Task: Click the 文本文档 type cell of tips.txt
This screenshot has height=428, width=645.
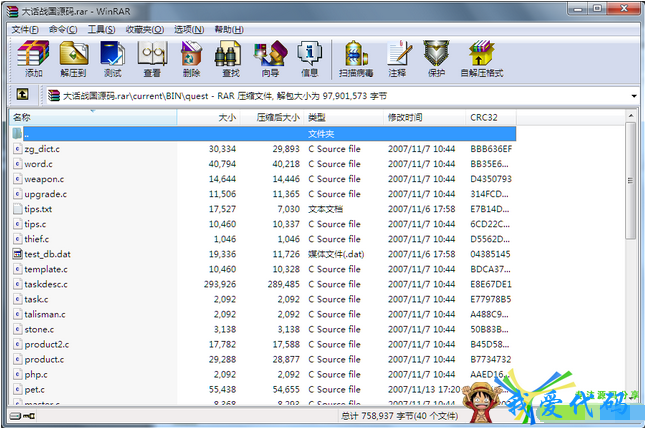Action: point(325,209)
